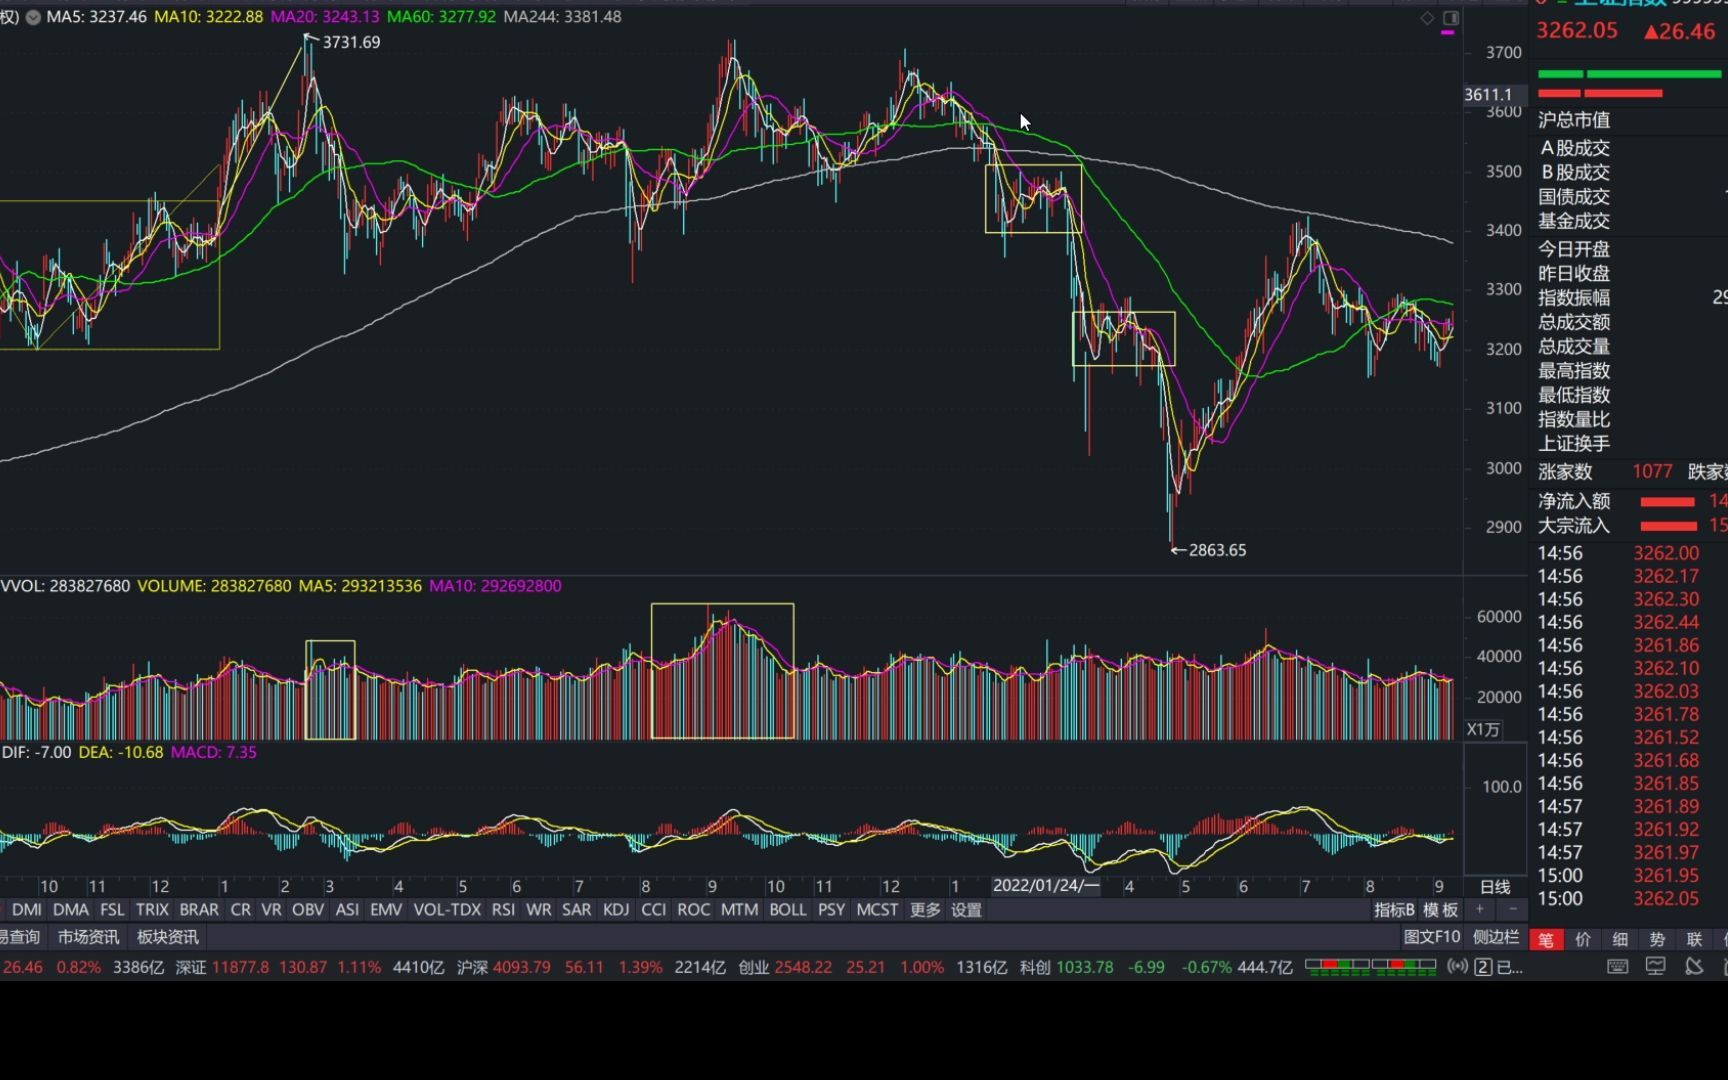This screenshot has height=1080, width=1728.
Task: Click the satellite dish icon in status bar
Action: [1694, 967]
